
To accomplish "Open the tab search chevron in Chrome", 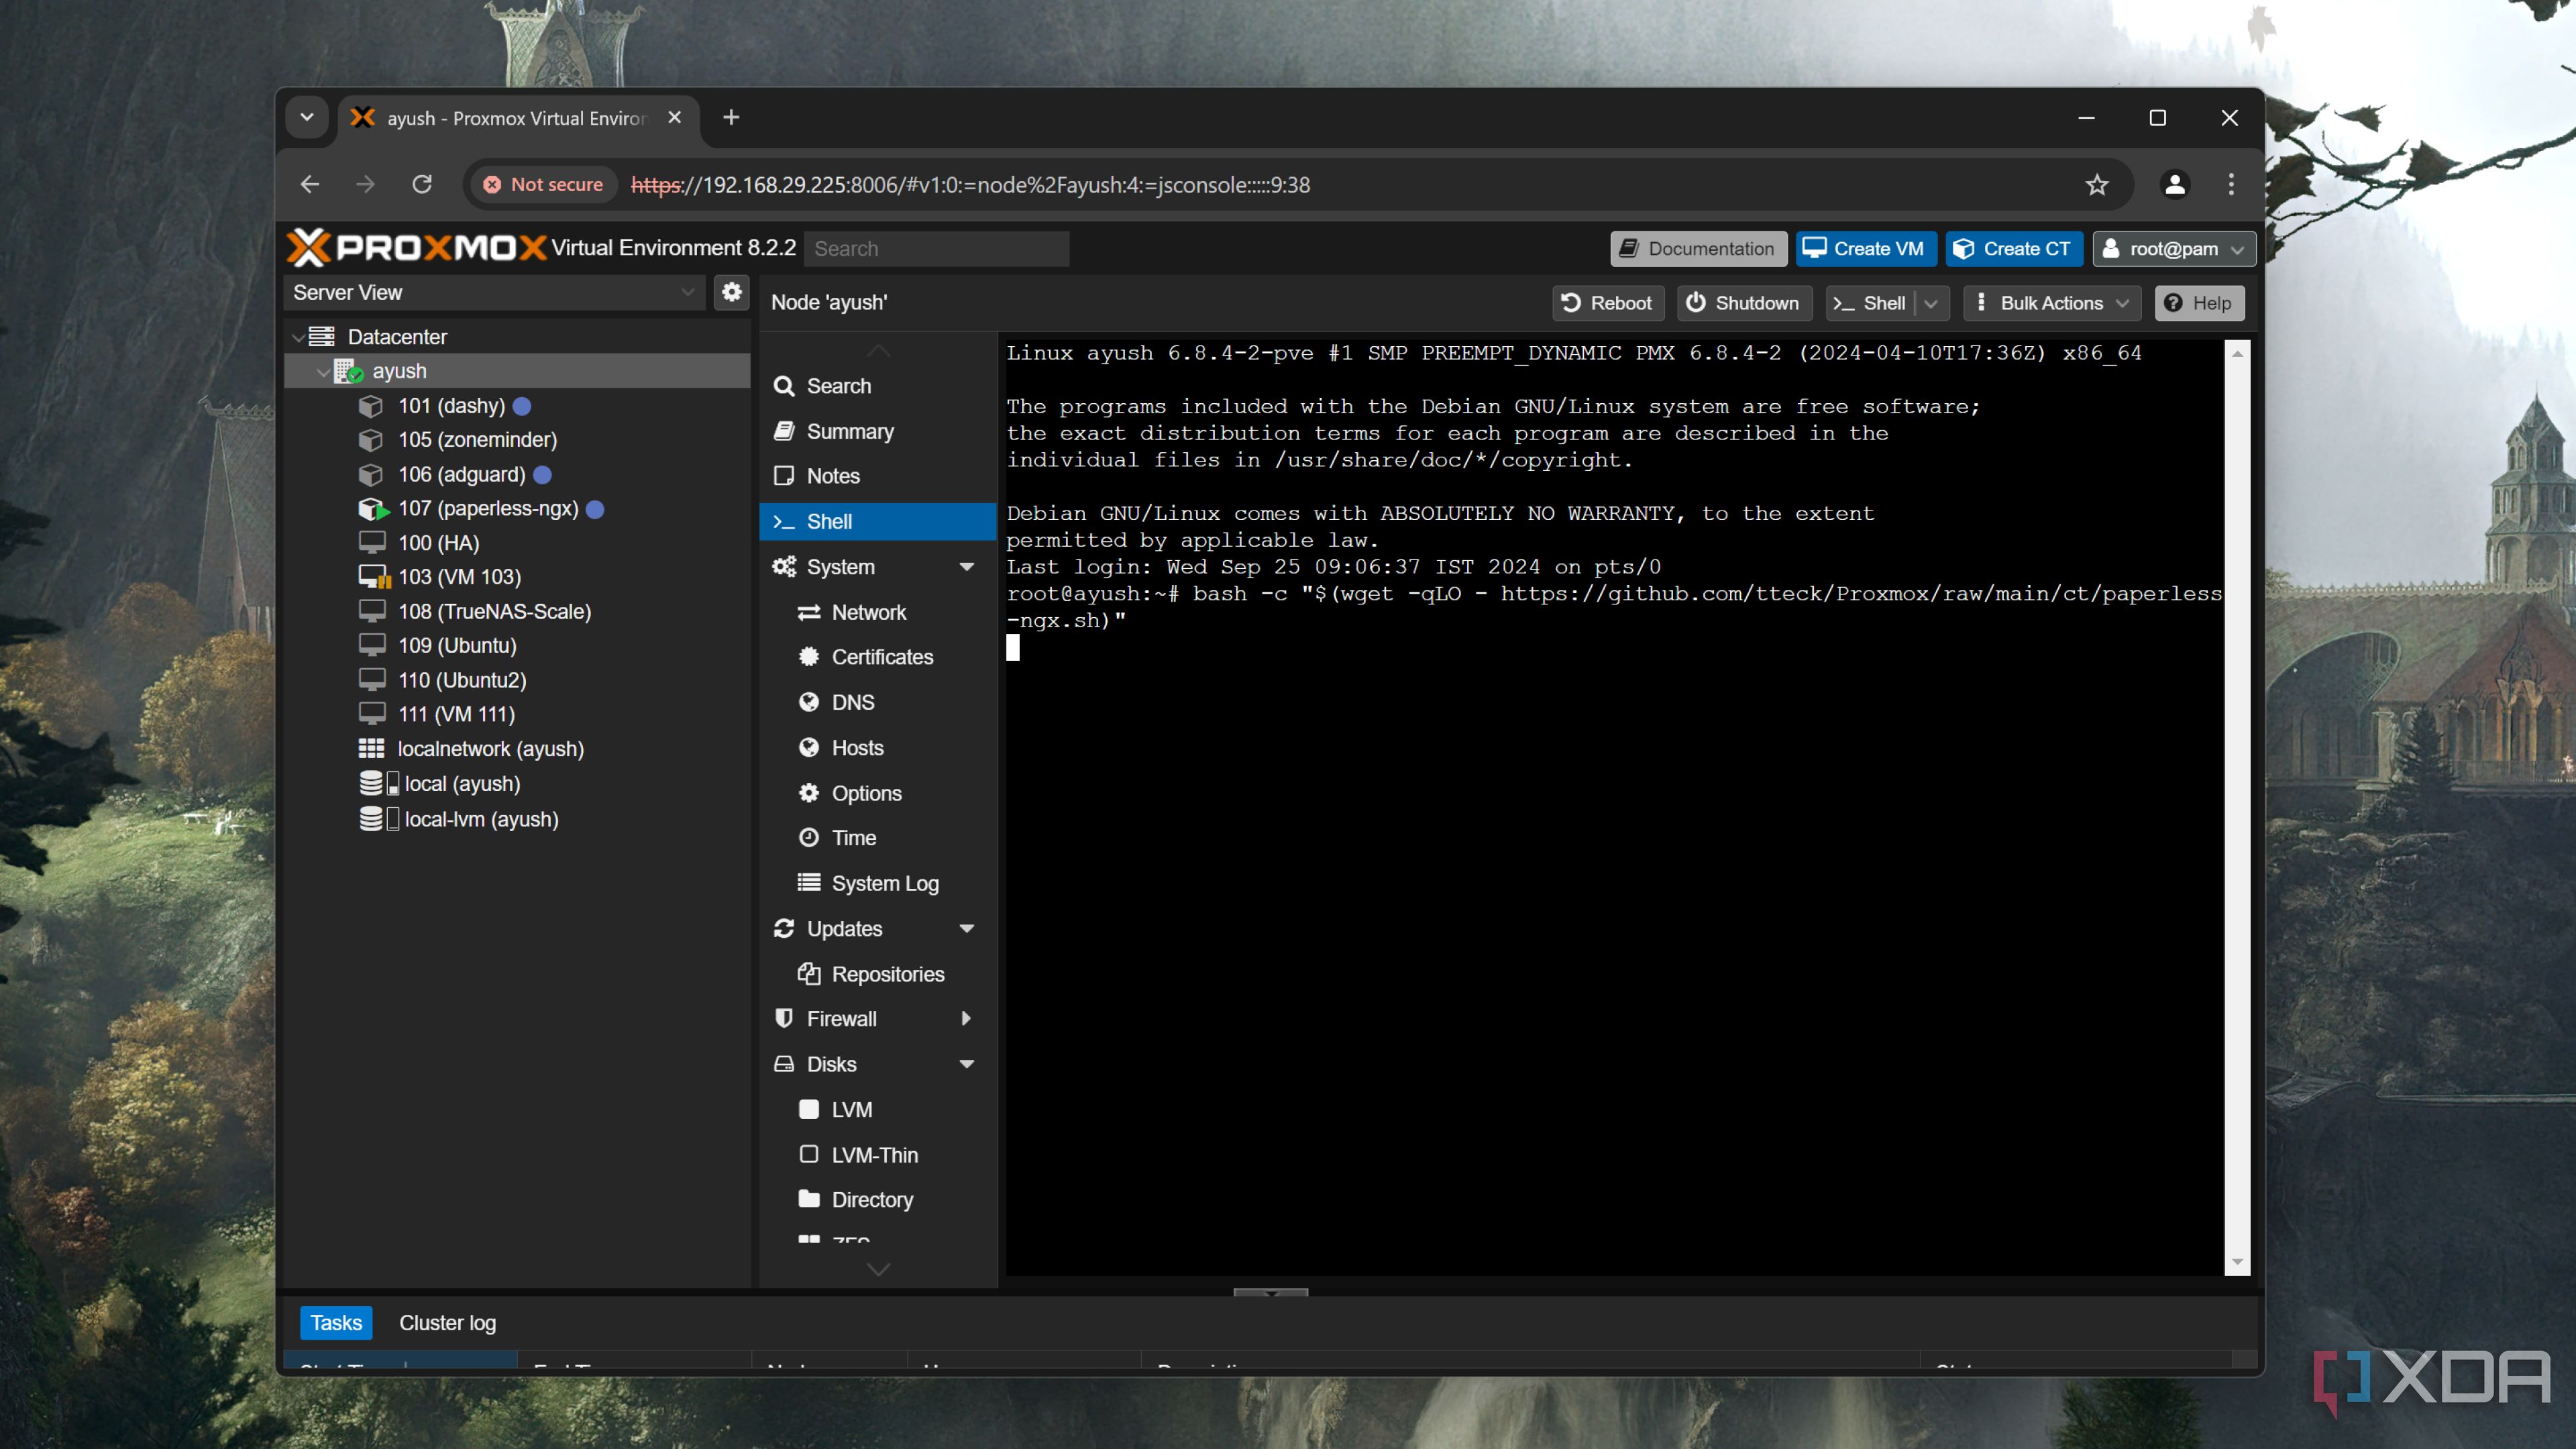I will (x=307, y=118).
